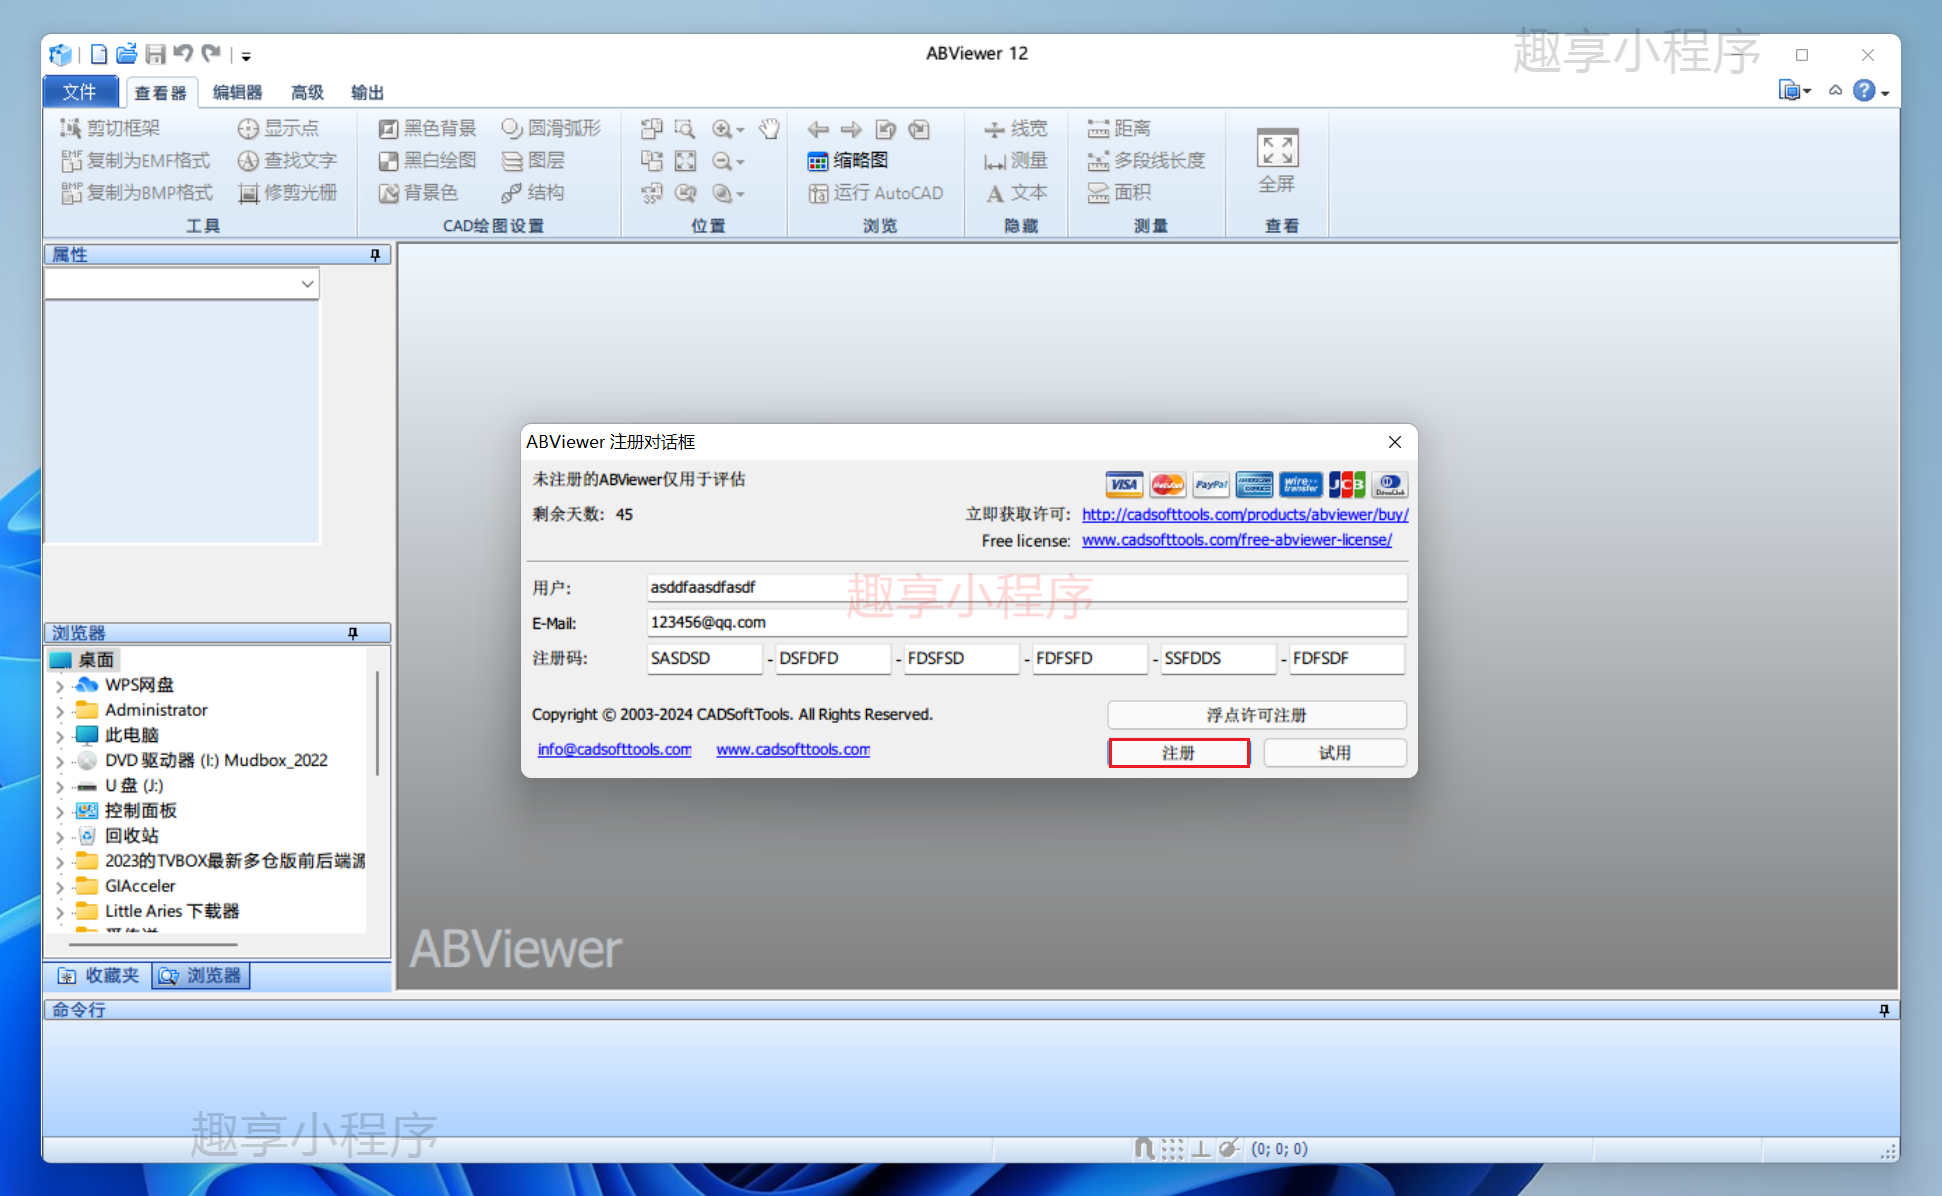Select the 距离 distance measure tool

click(1119, 128)
